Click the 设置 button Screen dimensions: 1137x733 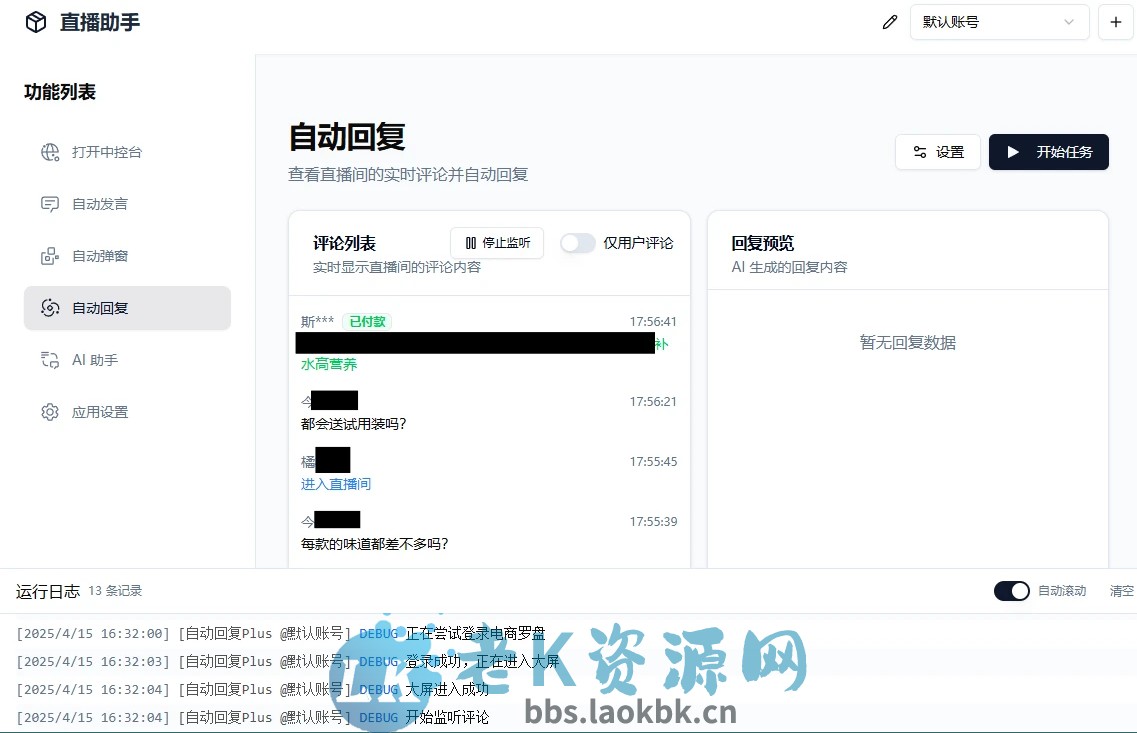coord(938,152)
